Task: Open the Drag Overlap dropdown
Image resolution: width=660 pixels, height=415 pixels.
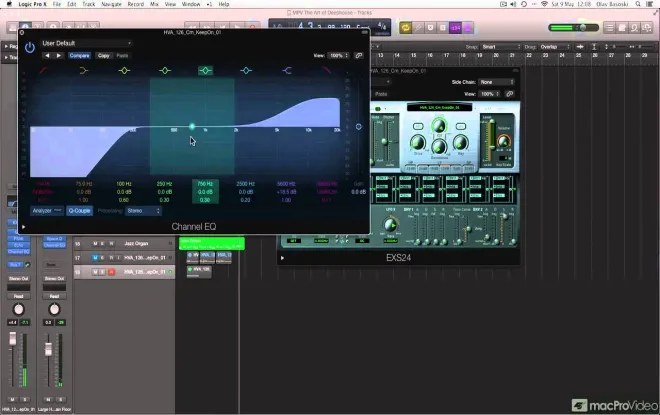Action: point(555,47)
